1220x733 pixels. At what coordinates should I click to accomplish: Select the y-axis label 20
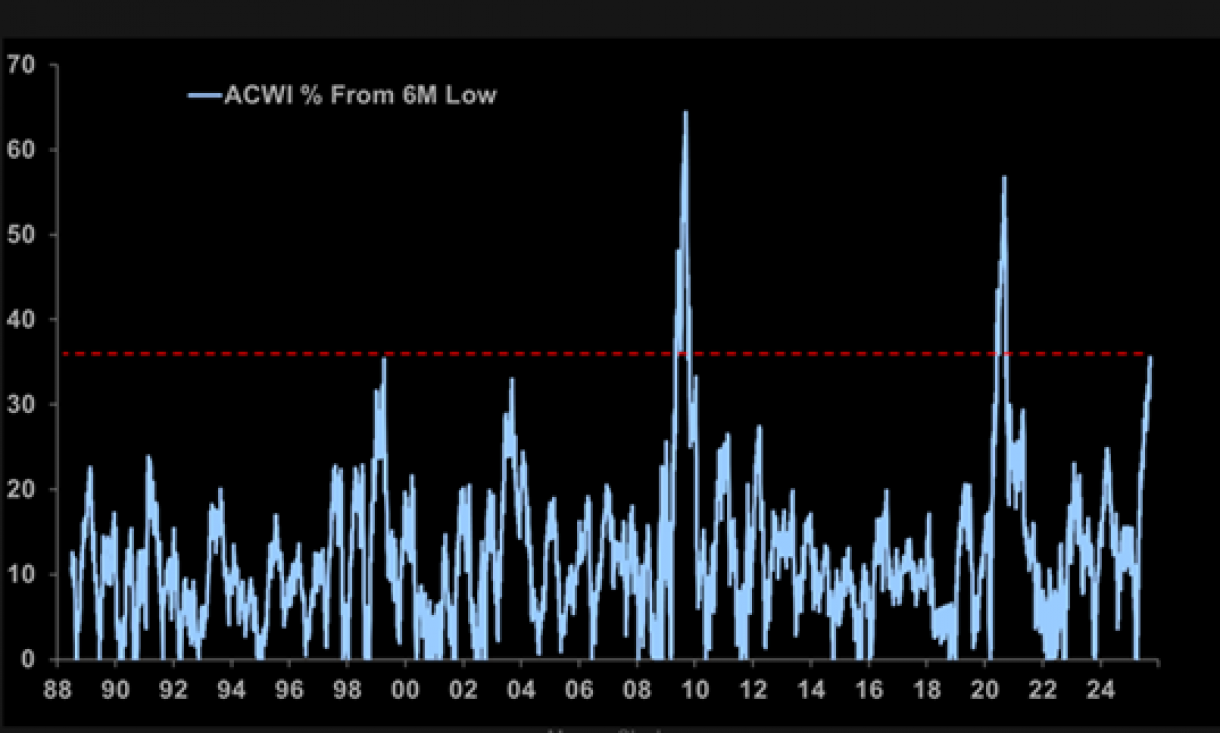[20, 490]
